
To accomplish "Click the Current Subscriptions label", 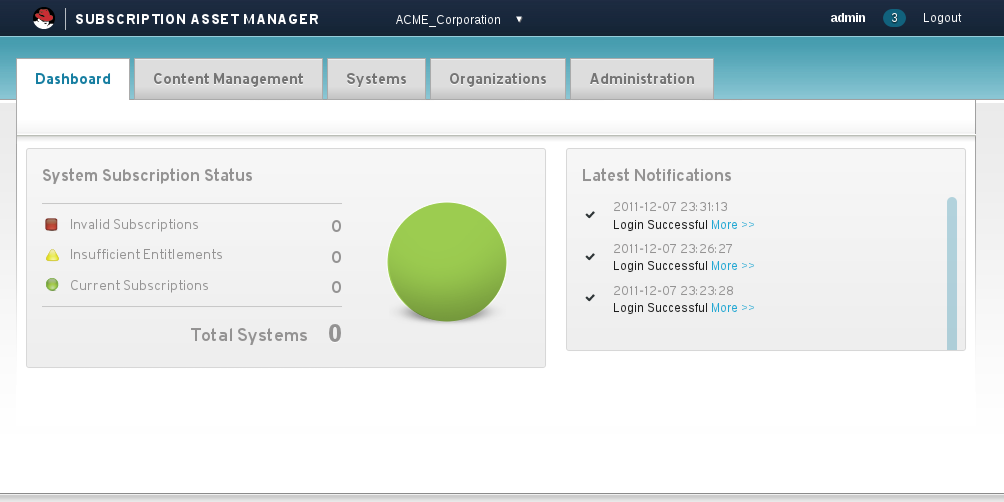I will 140,286.
